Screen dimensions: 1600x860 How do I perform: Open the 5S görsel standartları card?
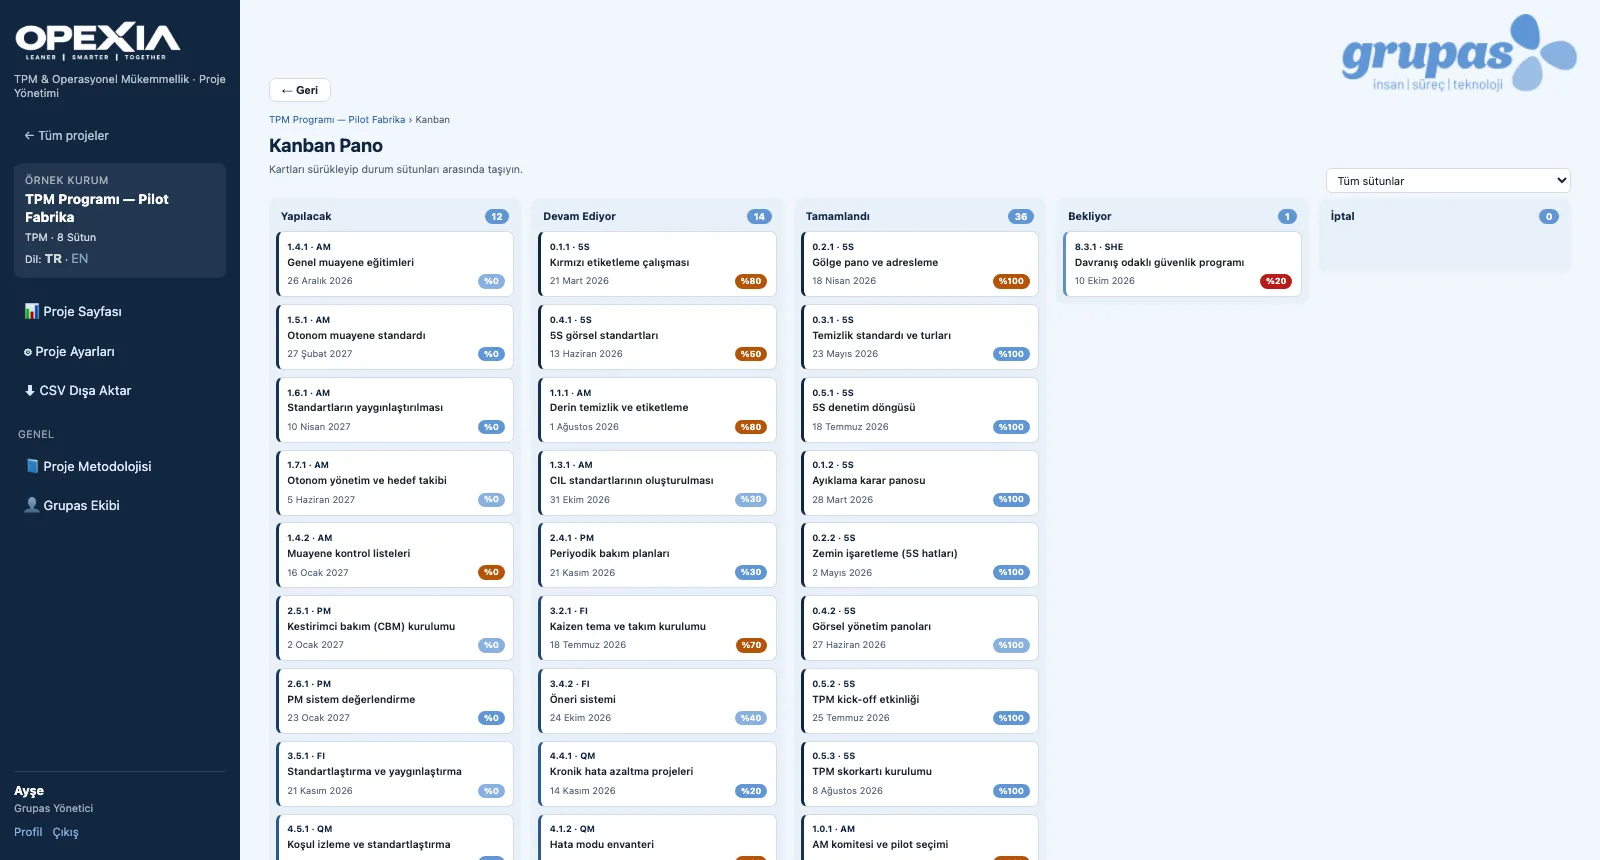pos(657,337)
